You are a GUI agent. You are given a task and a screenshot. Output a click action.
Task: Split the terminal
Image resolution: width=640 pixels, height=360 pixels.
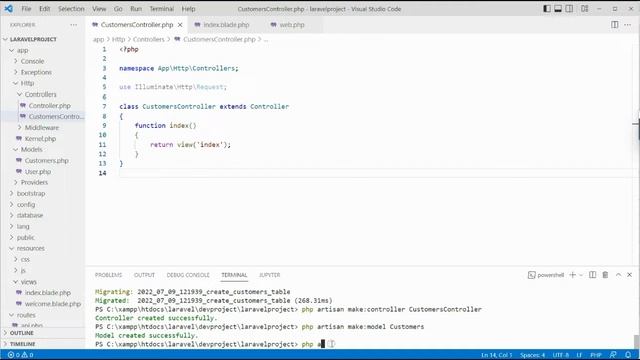pyautogui.click(x=593, y=275)
